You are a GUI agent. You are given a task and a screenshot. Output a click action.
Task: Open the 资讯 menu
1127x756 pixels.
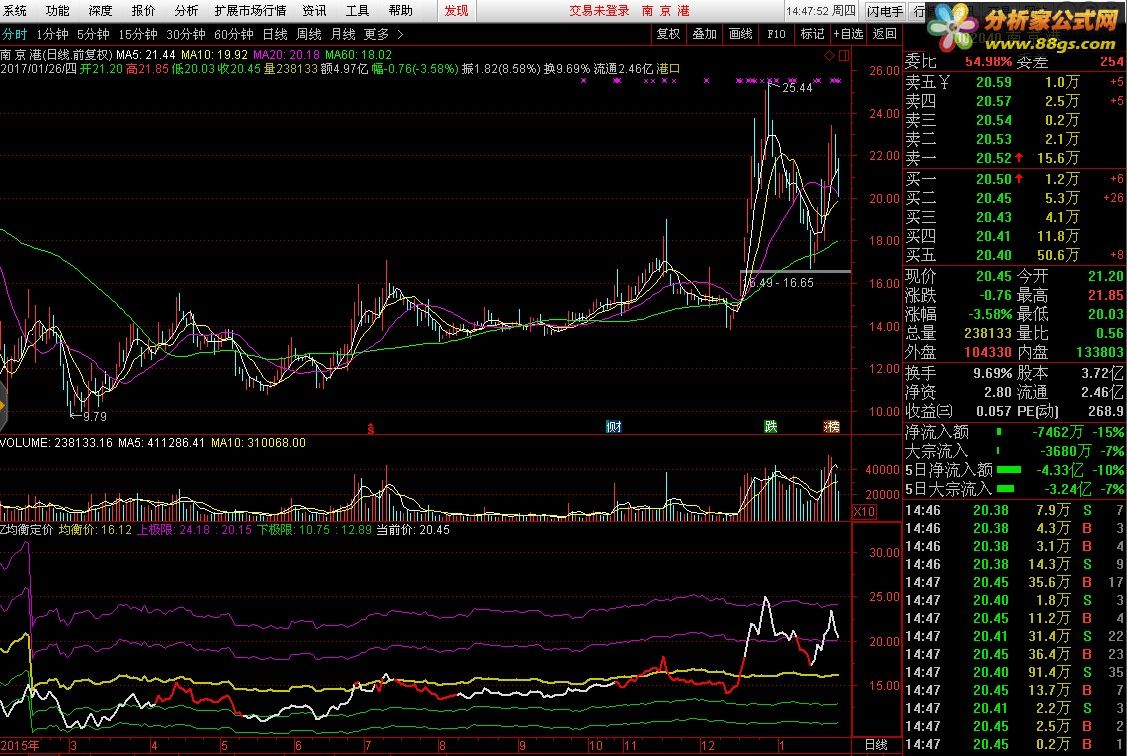314,10
